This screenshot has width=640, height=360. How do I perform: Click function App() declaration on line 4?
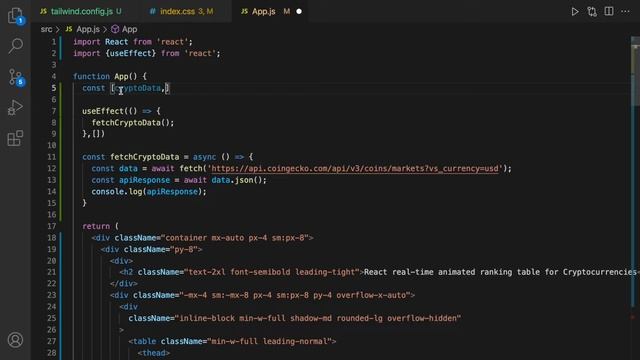105,76
